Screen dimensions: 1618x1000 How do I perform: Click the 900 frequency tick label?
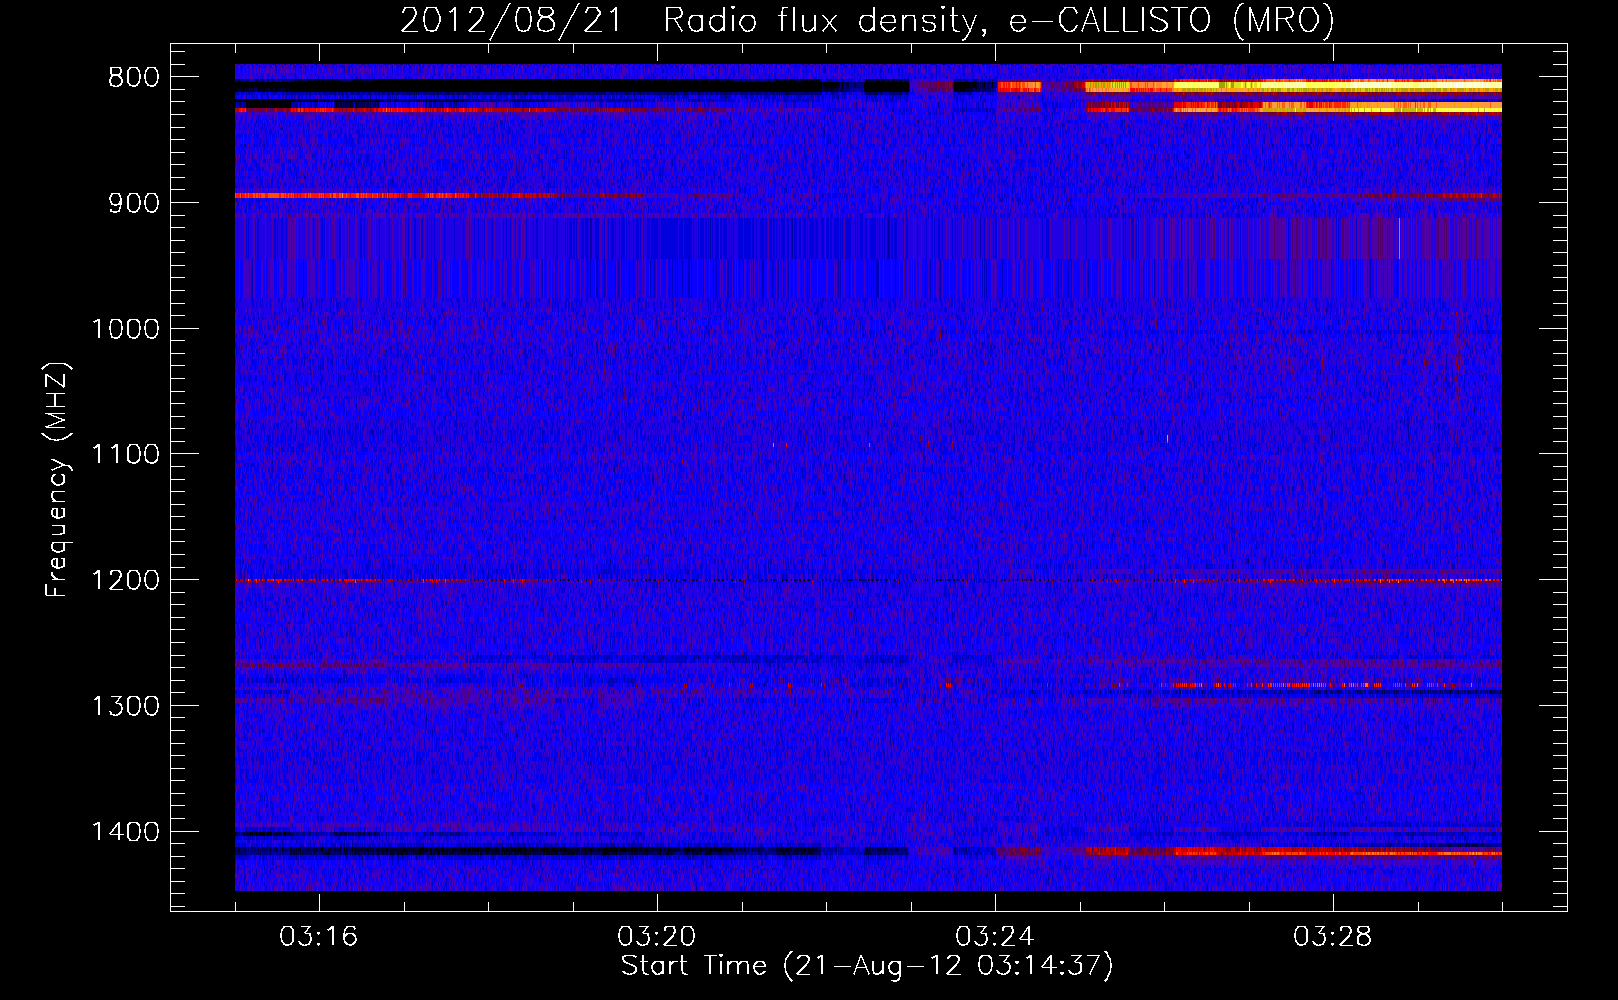[x=133, y=203]
